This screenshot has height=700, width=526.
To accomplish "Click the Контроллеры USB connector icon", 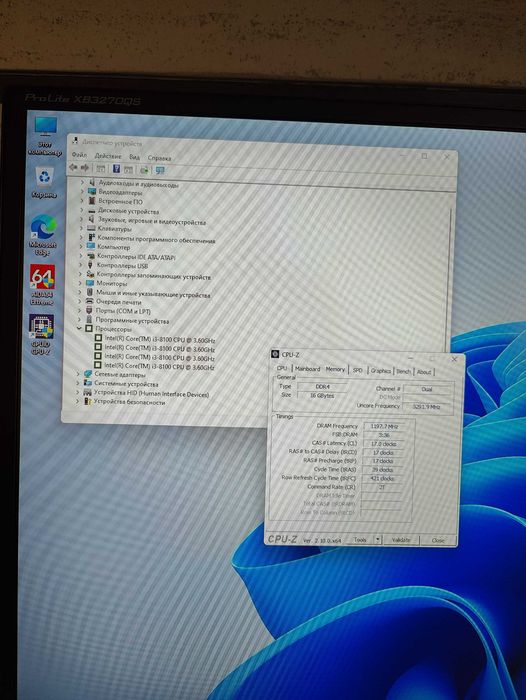I will (x=90, y=265).
